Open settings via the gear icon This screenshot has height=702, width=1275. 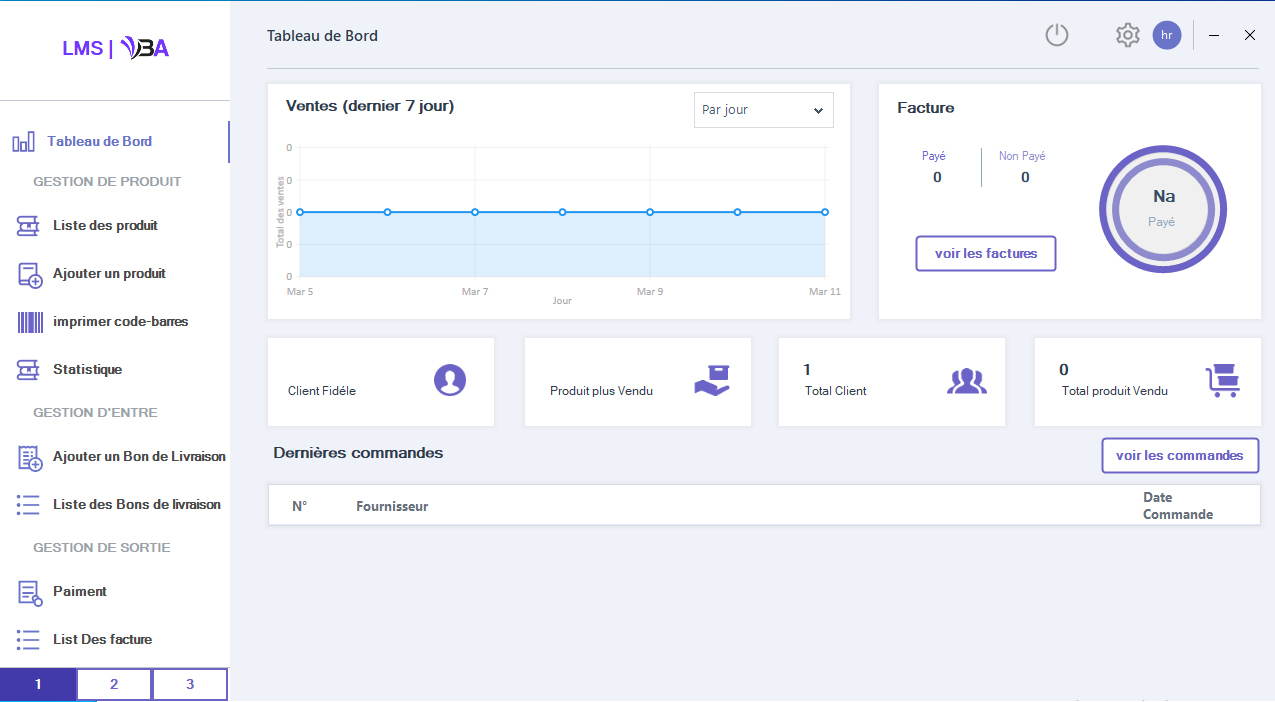pyautogui.click(x=1127, y=36)
